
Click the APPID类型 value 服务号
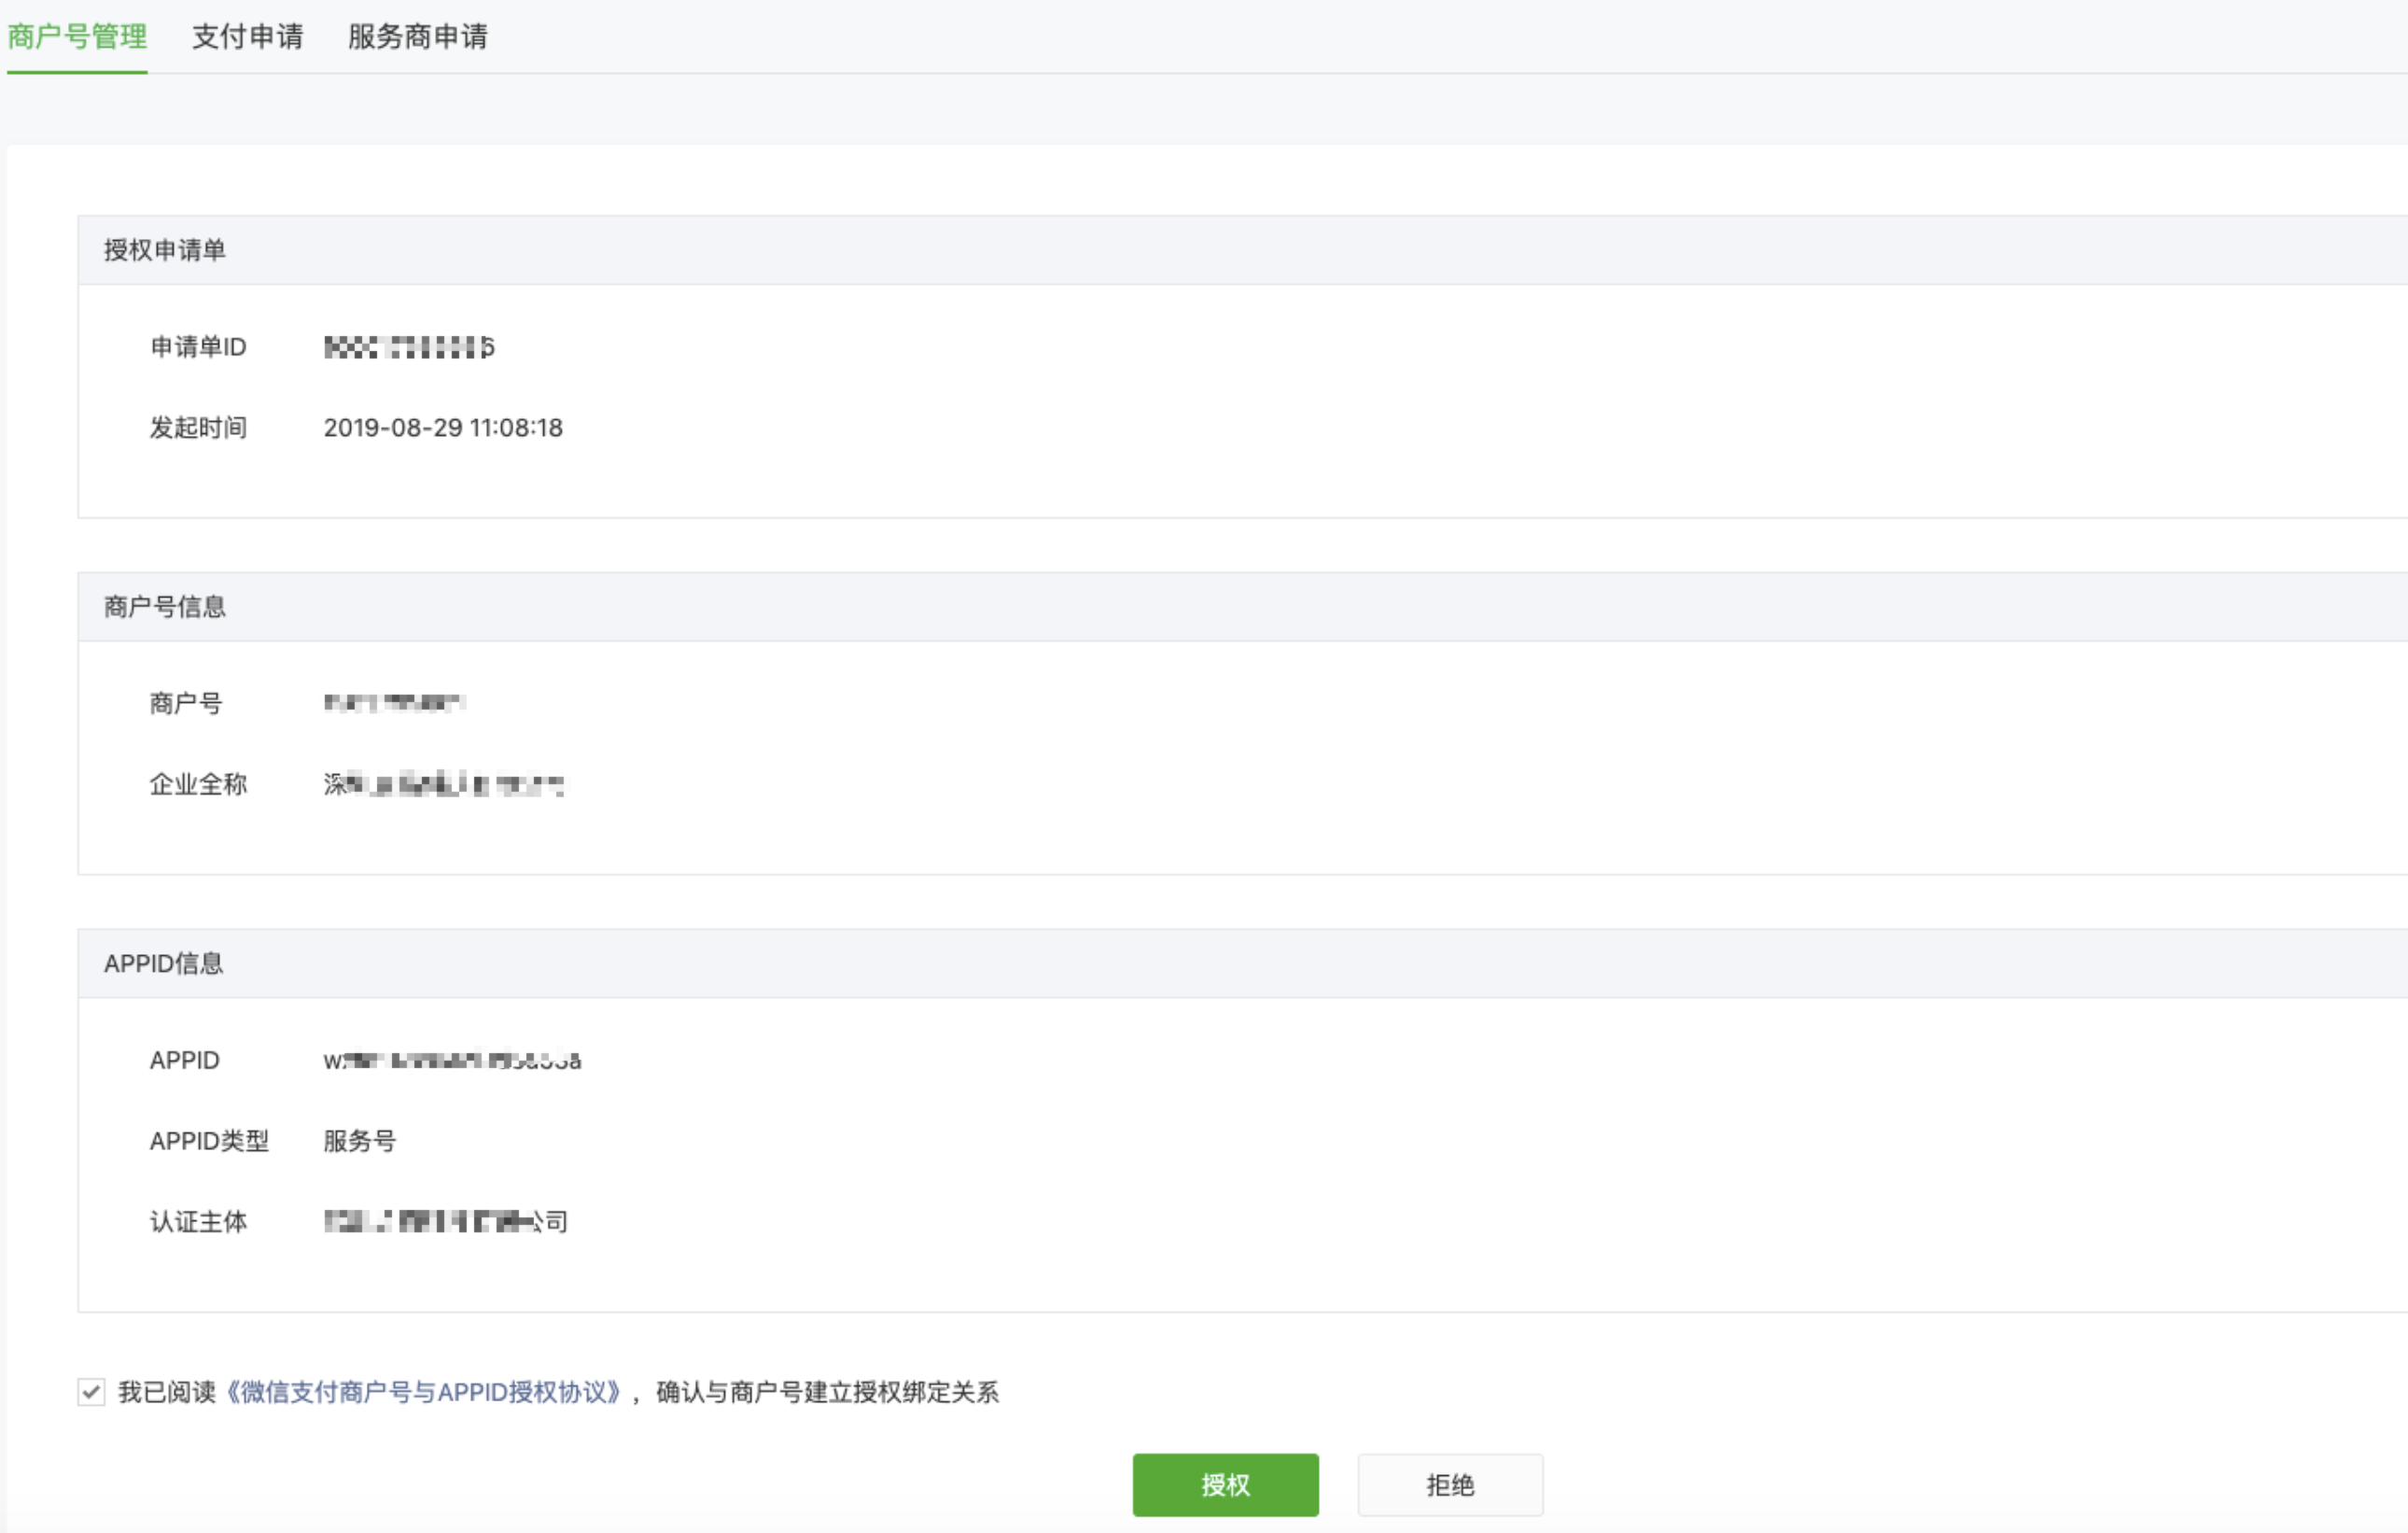pyautogui.click(x=358, y=1140)
